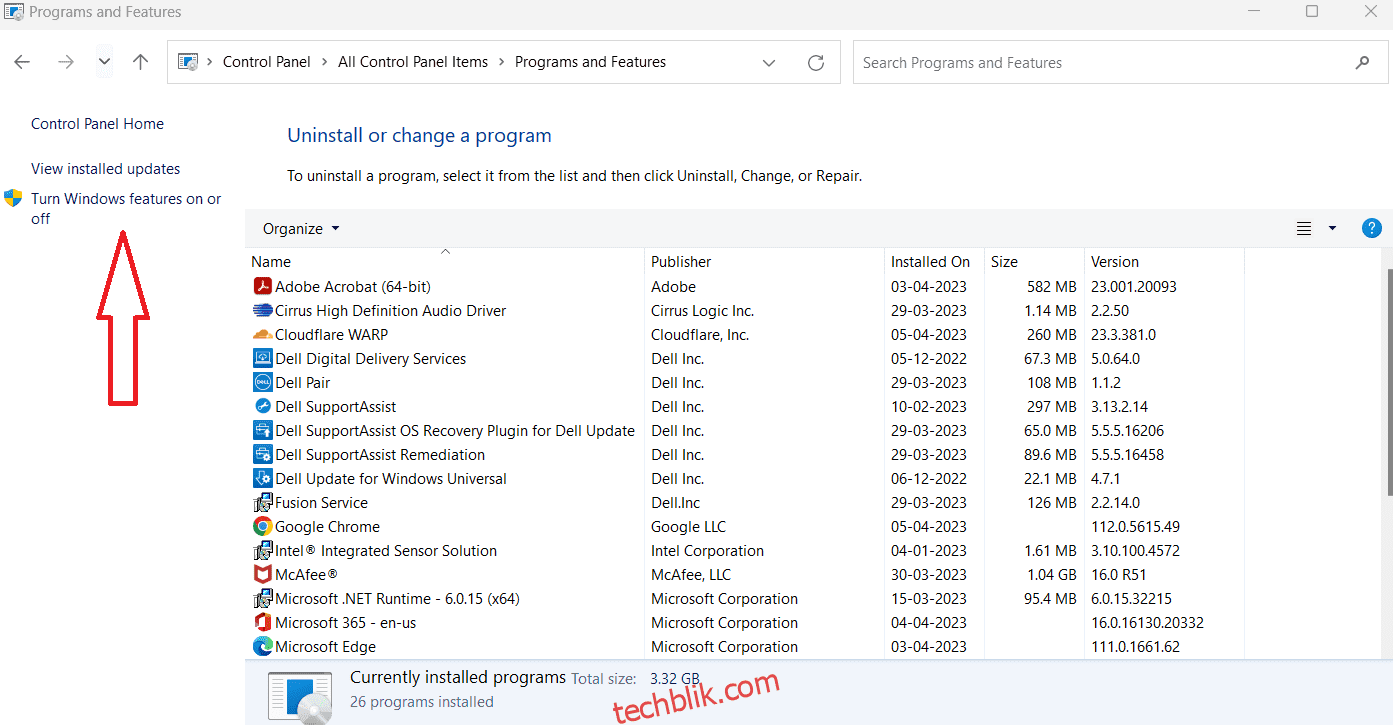Click the view list layout icon
The height and width of the screenshot is (725, 1393).
pyautogui.click(x=1304, y=229)
